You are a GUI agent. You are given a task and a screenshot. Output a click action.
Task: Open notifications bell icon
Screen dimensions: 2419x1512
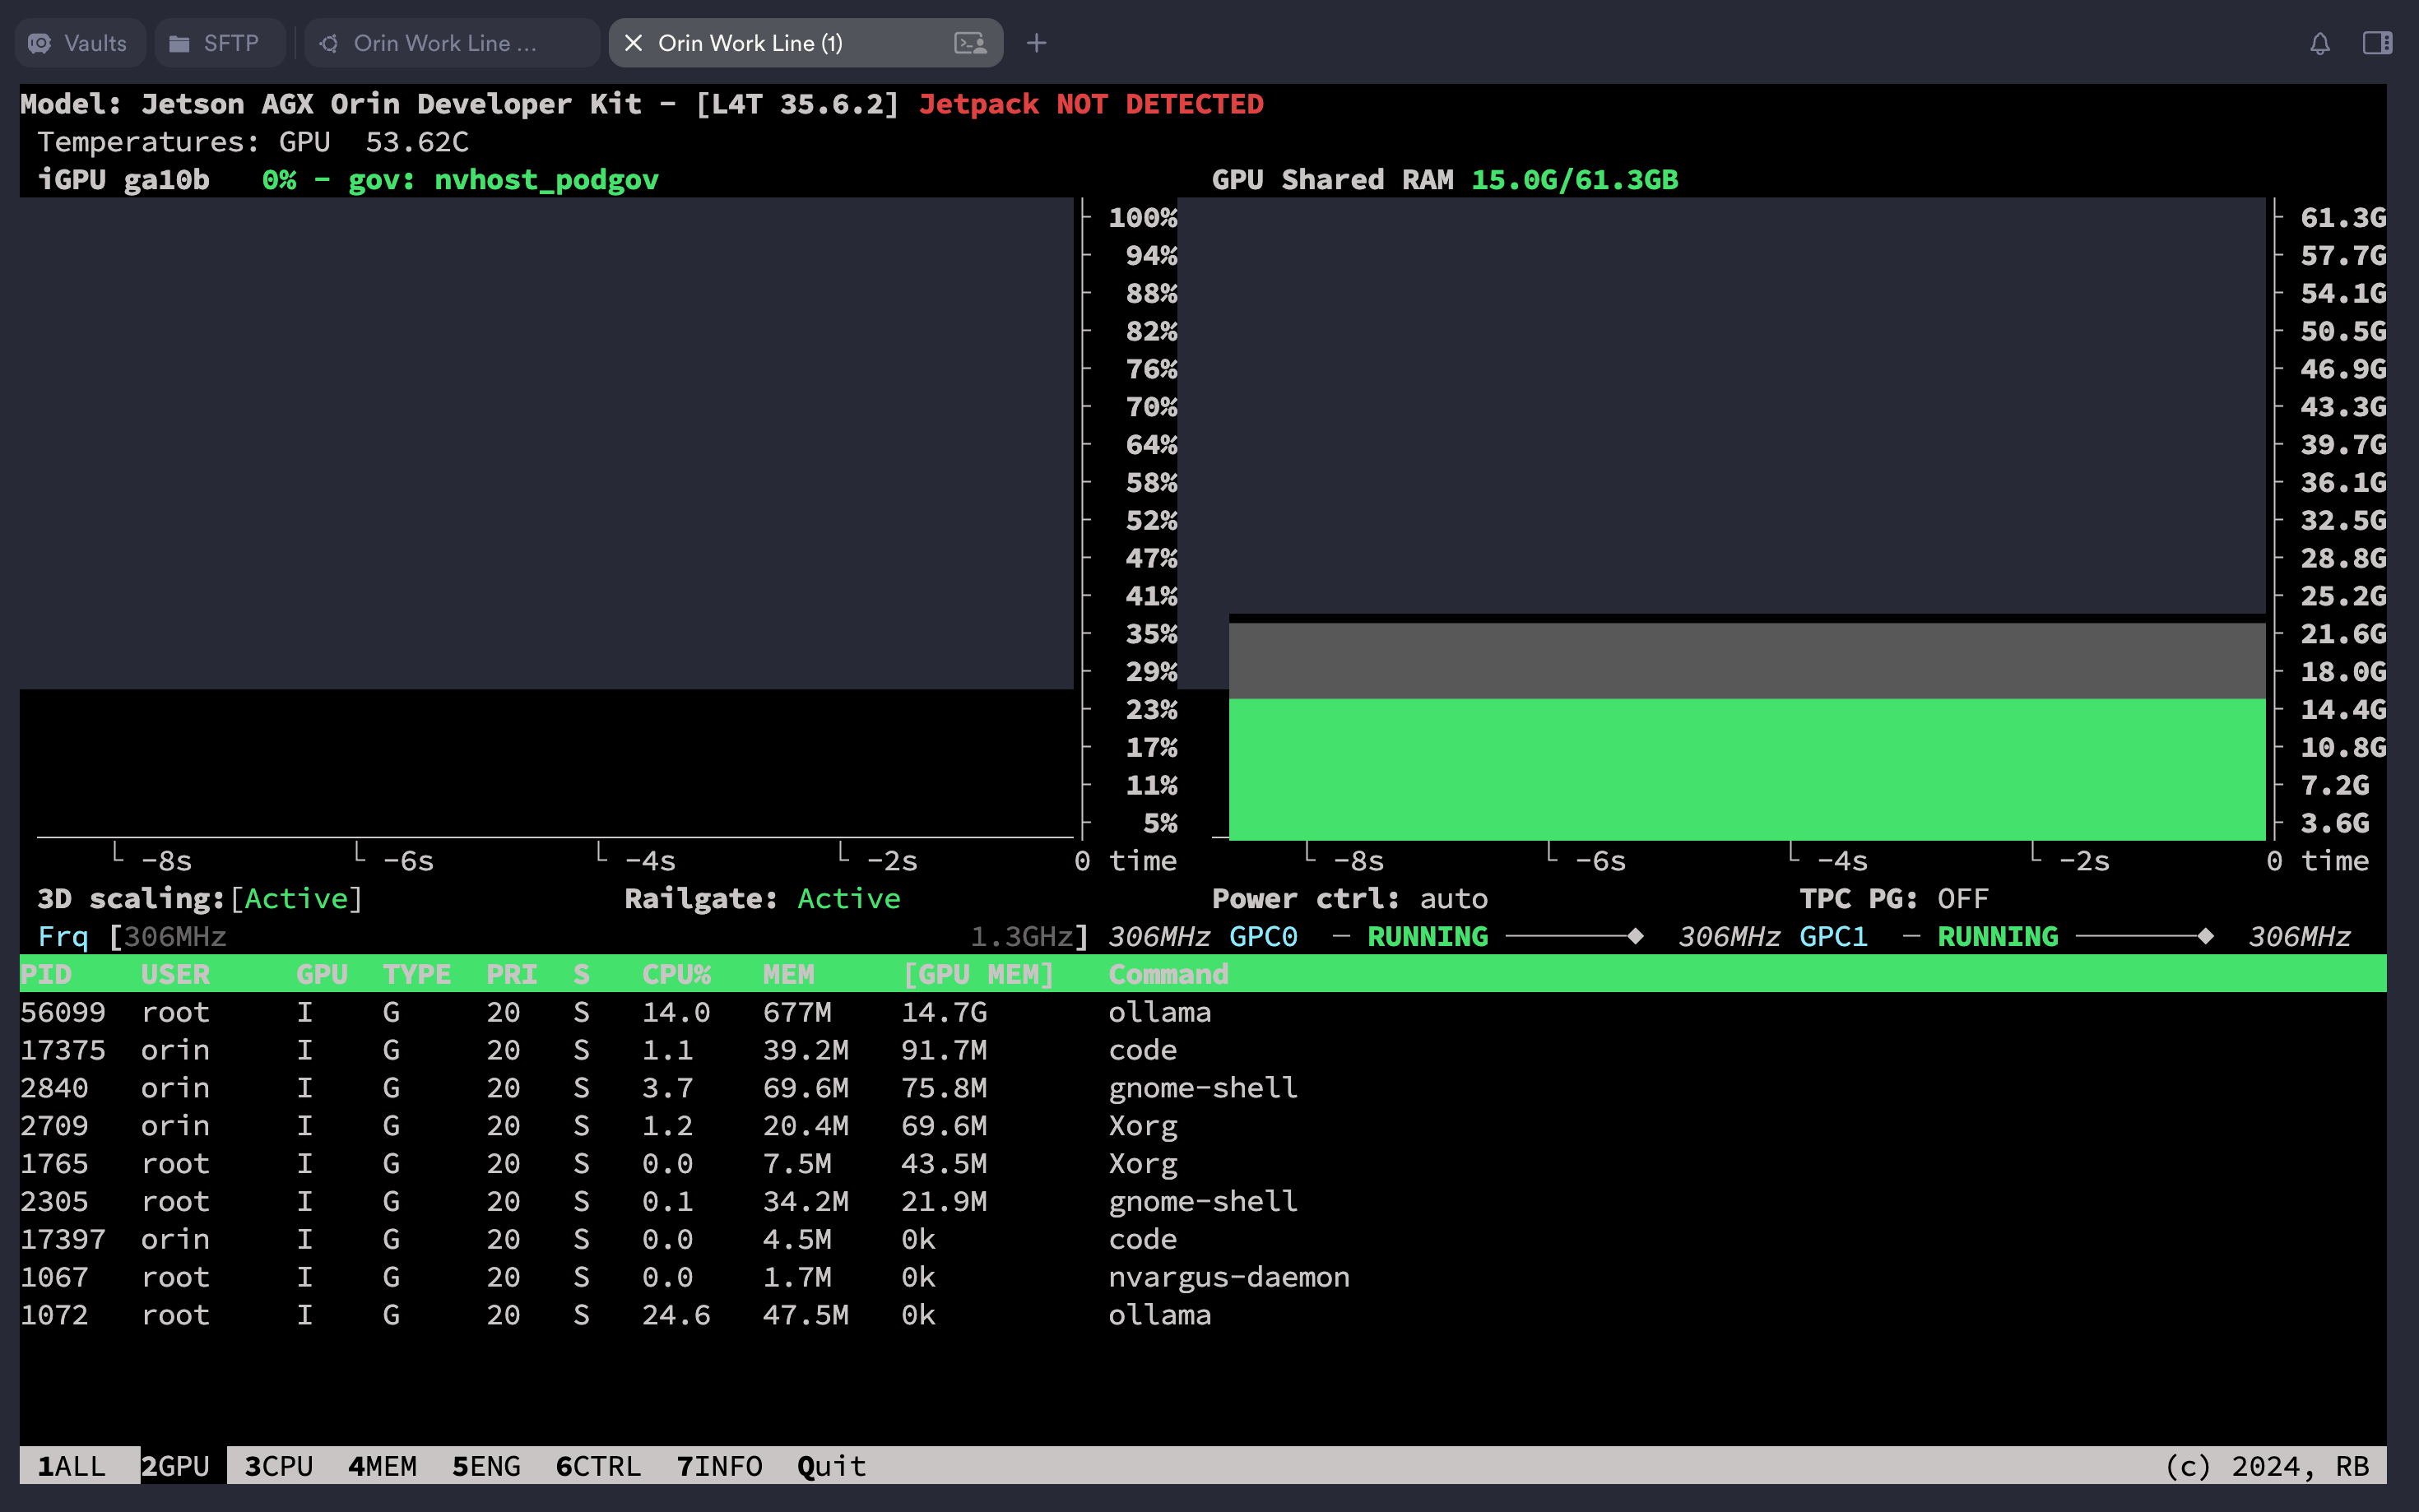pos(2320,43)
